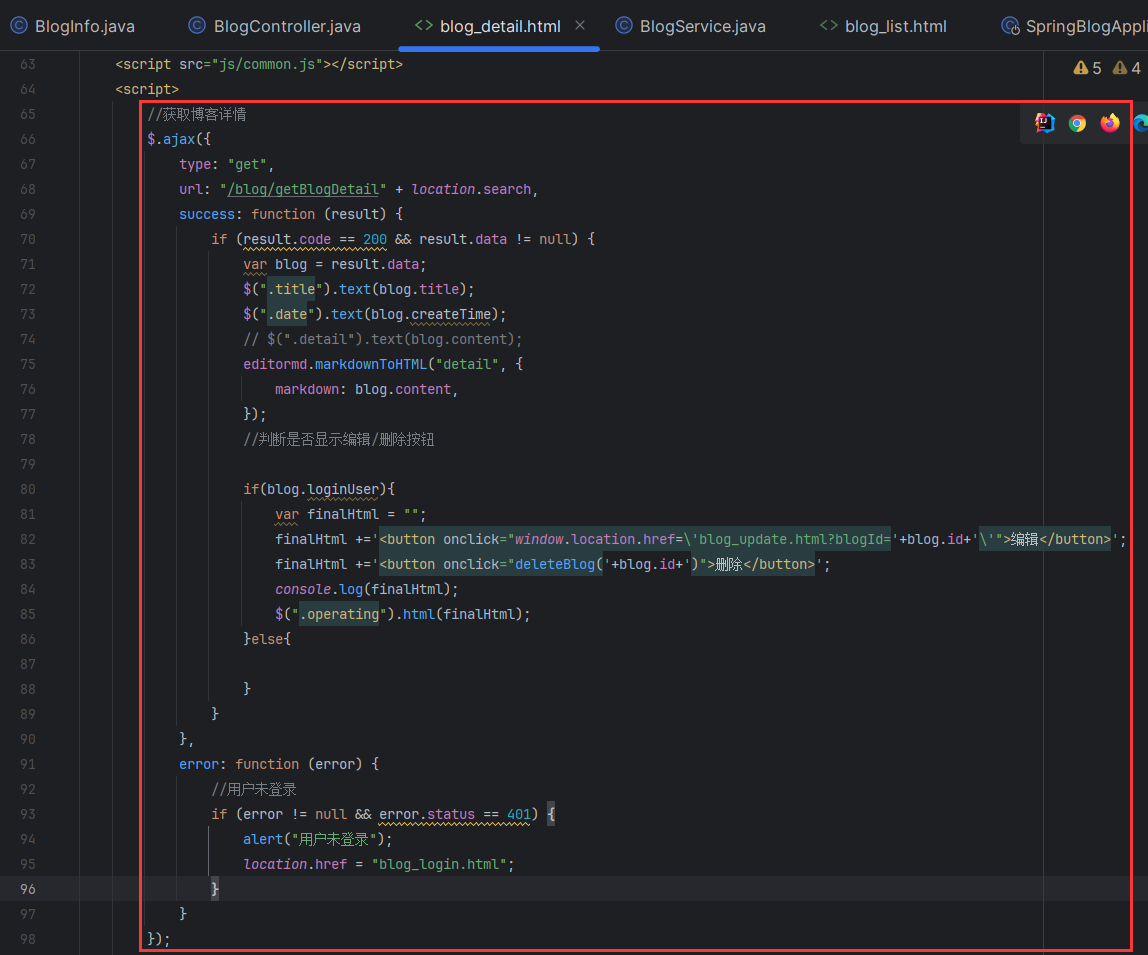
Task: Open page in Firefox browser
Action: (x=1110, y=123)
